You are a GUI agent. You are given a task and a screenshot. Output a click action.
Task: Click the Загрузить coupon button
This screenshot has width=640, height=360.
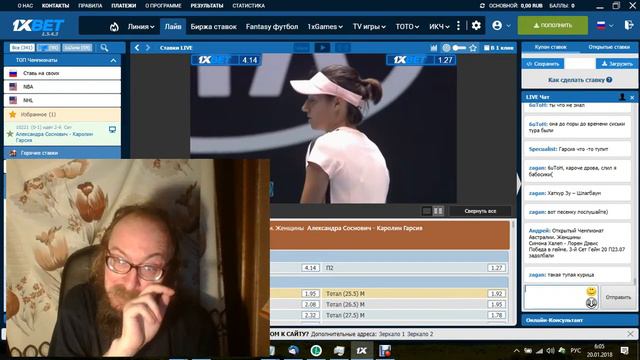(617, 64)
